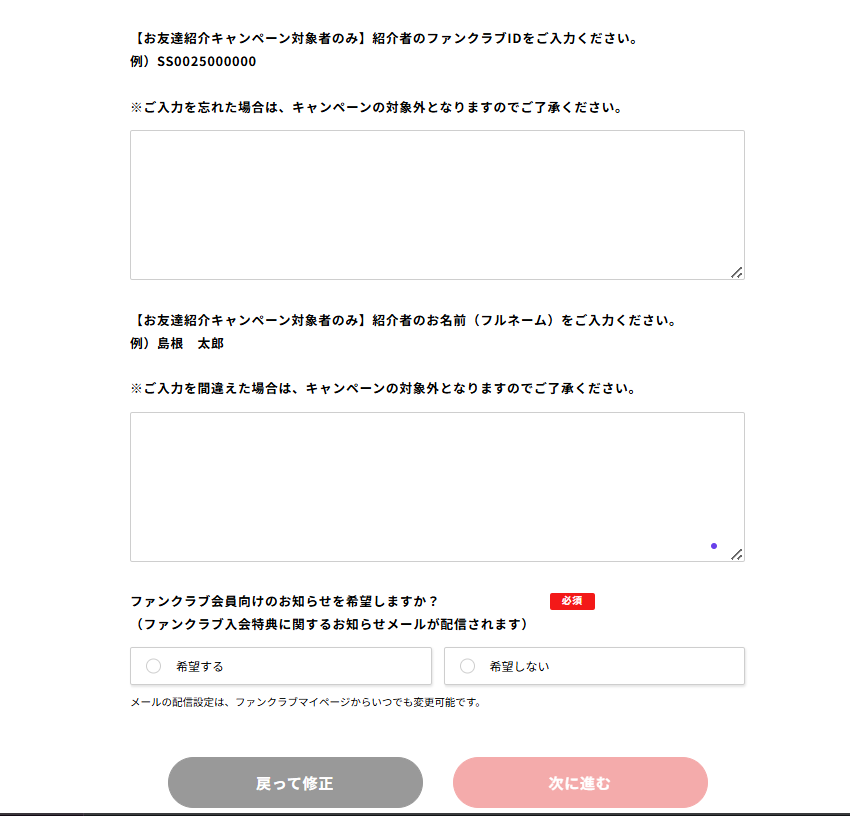The height and width of the screenshot is (816, 850).
Task: Click the 戻って修正 button to go back
Action: (x=295, y=783)
